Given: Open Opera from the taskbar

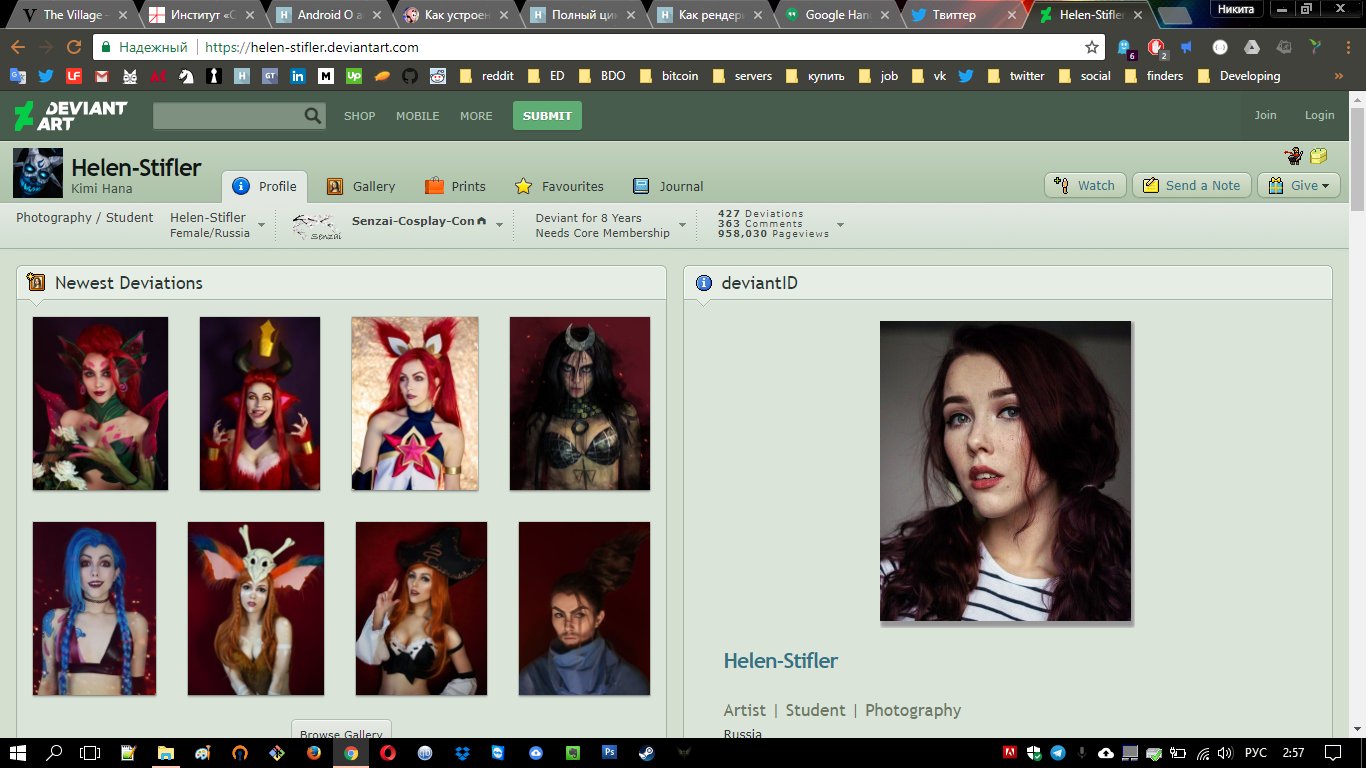Looking at the screenshot, I should pyautogui.click(x=387, y=752).
